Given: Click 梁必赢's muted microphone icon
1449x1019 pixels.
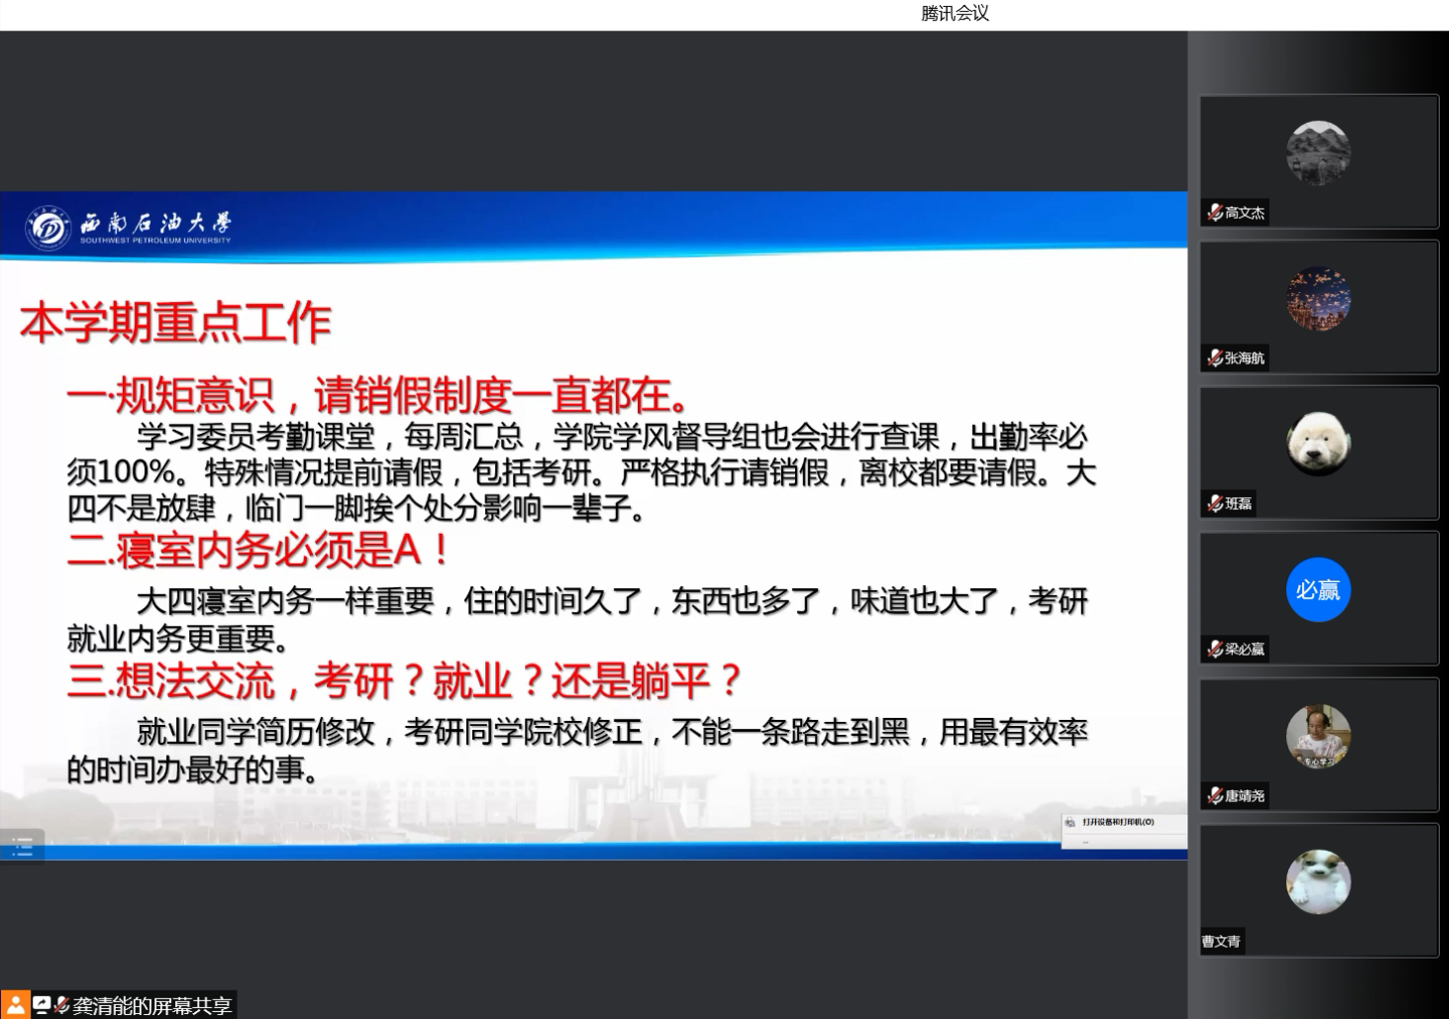Looking at the screenshot, I should point(1214,649).
